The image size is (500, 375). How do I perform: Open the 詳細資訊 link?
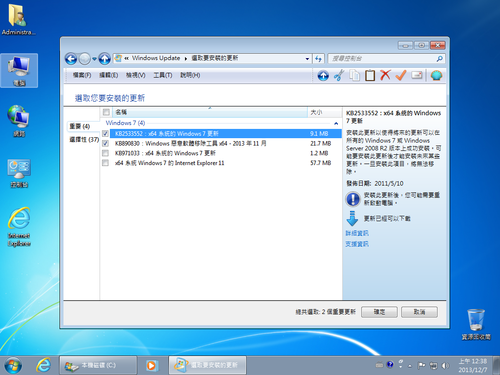tap(357, 233)
